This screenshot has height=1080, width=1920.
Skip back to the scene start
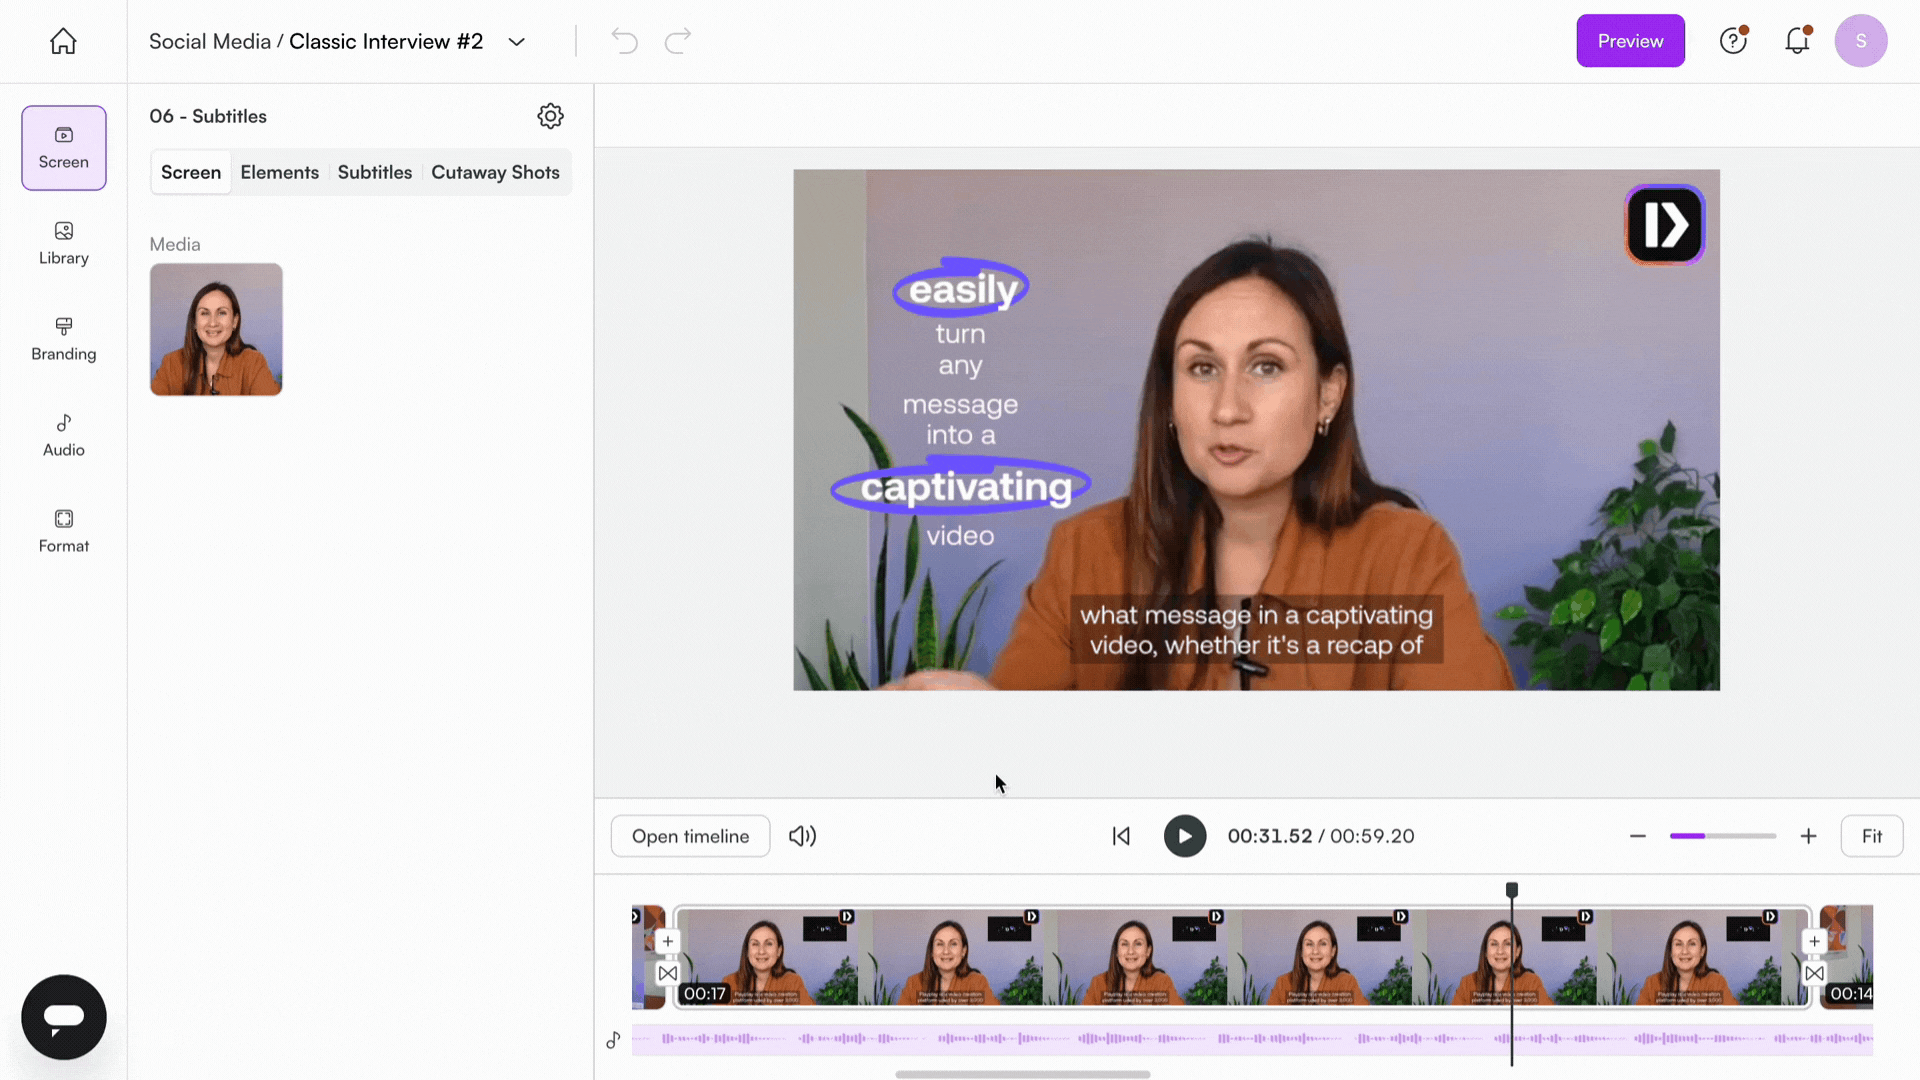click(x=1121, y=836)
